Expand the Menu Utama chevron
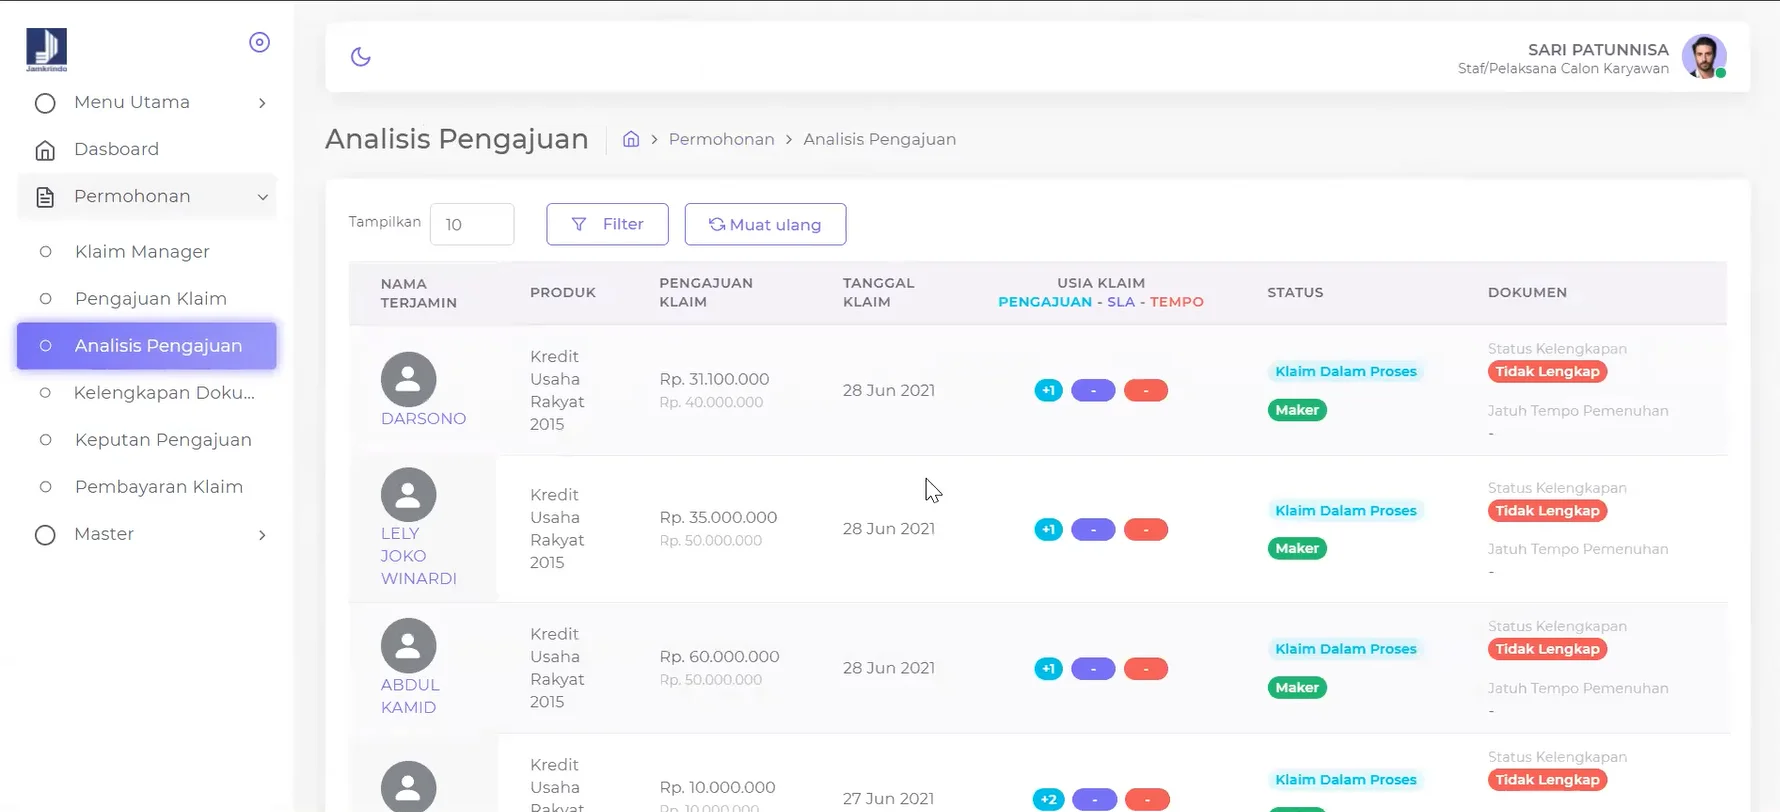Viewport: 1780px width, 812px height. 262,103
